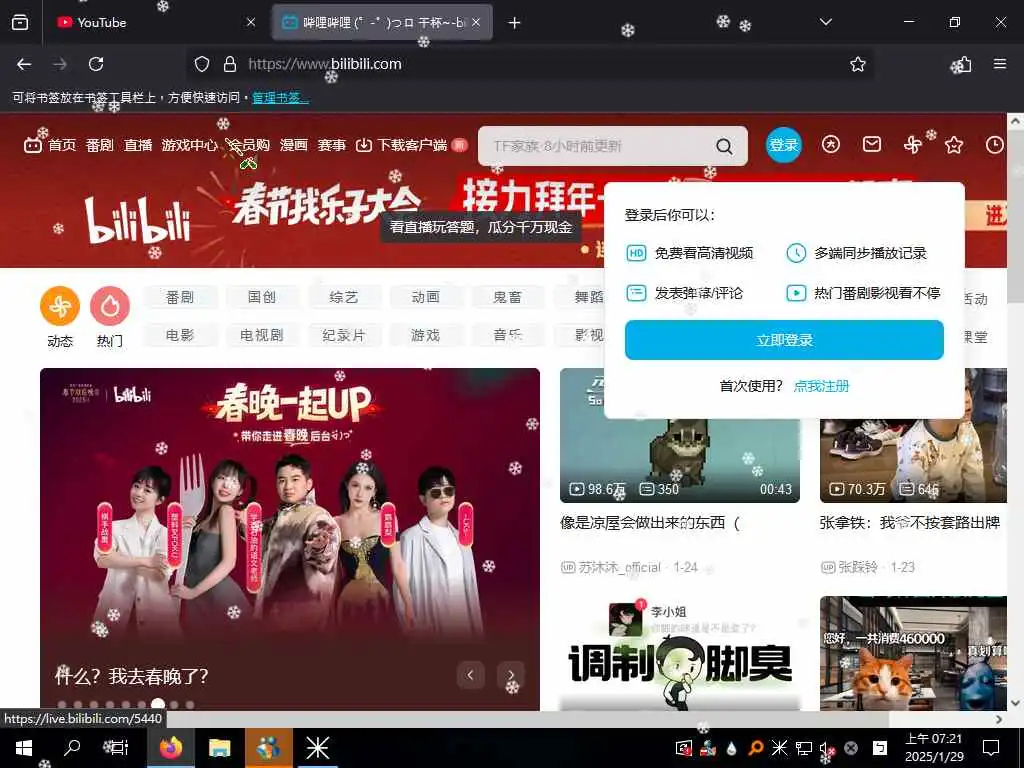Click the bilibili logo in banner
This screenshot has width=1024, height=768.
(x=138, y=221)
